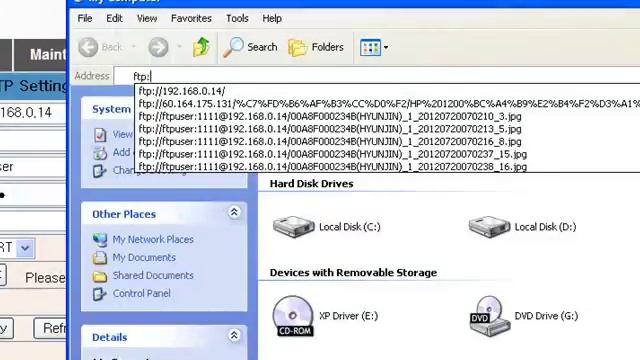Viewport: 640px width, 360px height.
Task: Open the Favorites menu
Action: pos(191,18)
